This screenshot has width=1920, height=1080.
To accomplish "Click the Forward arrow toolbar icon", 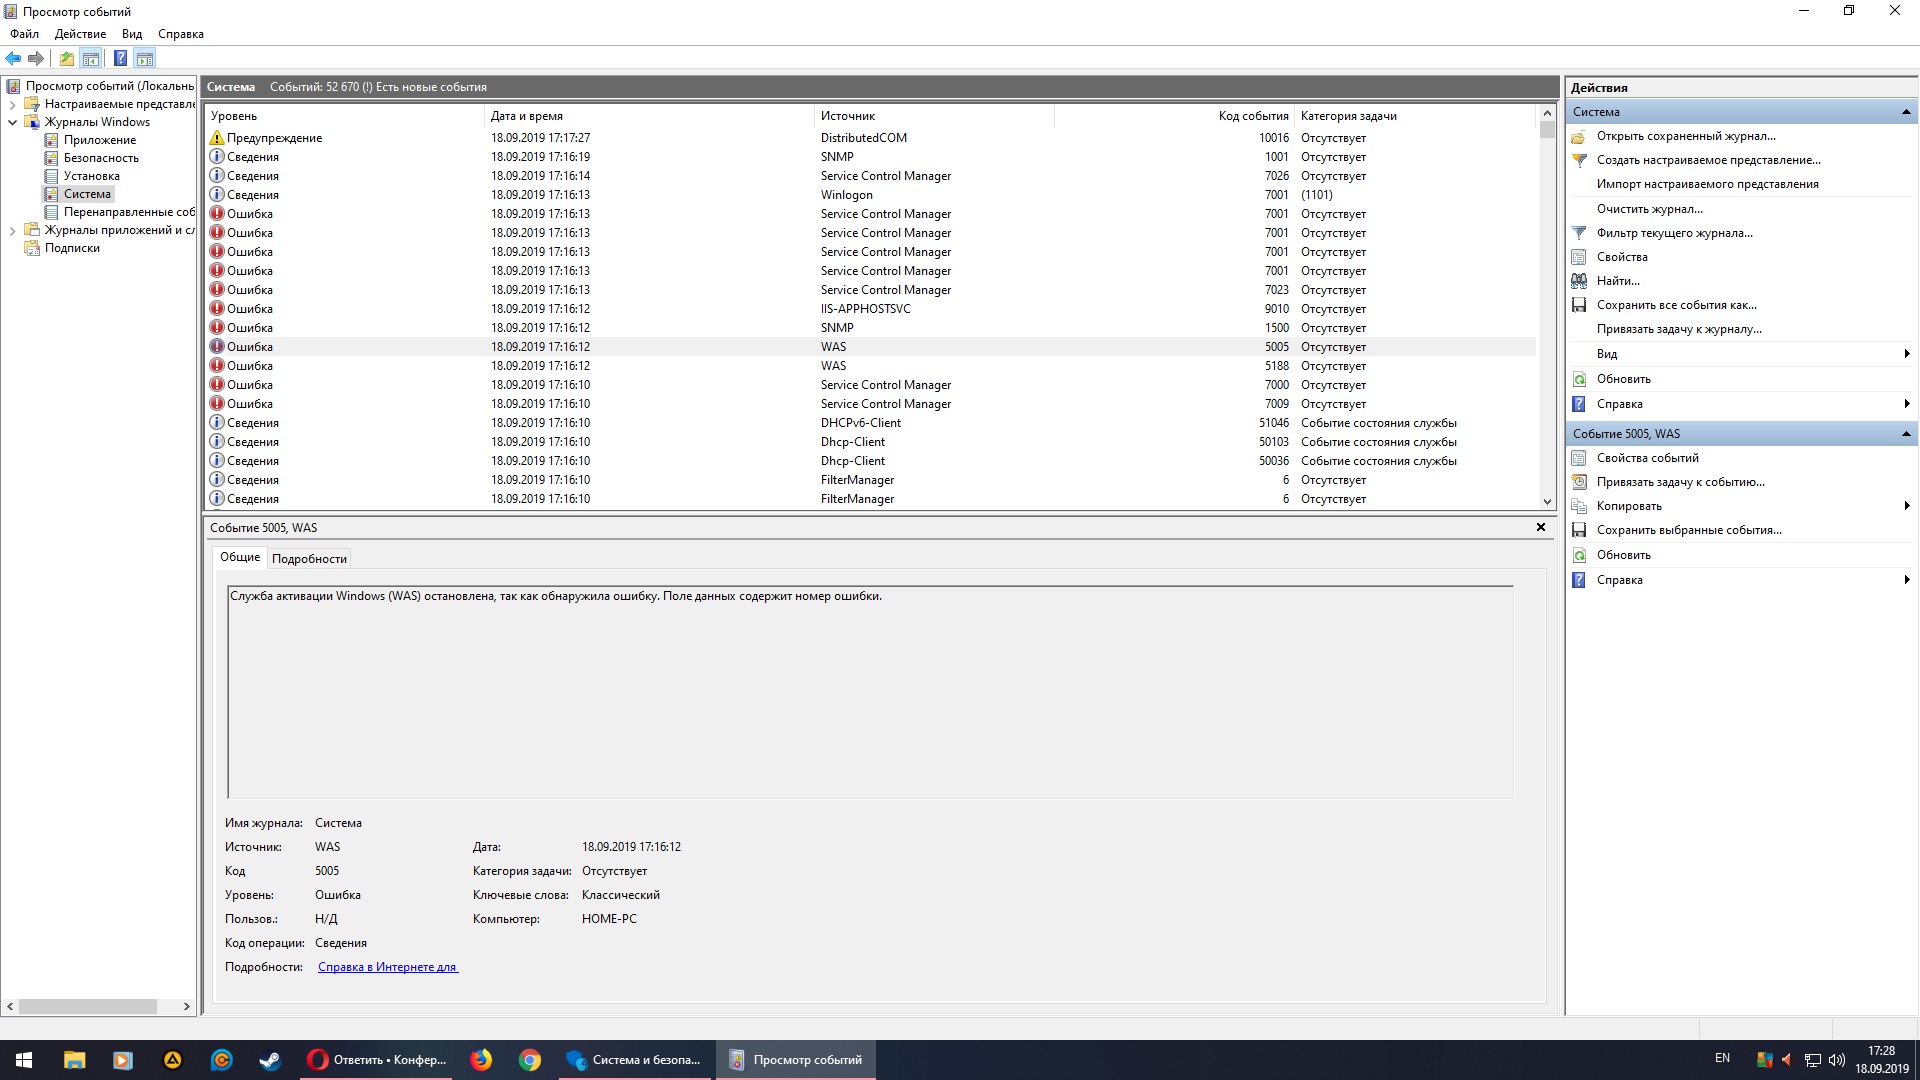I will [x=36, y=58].
